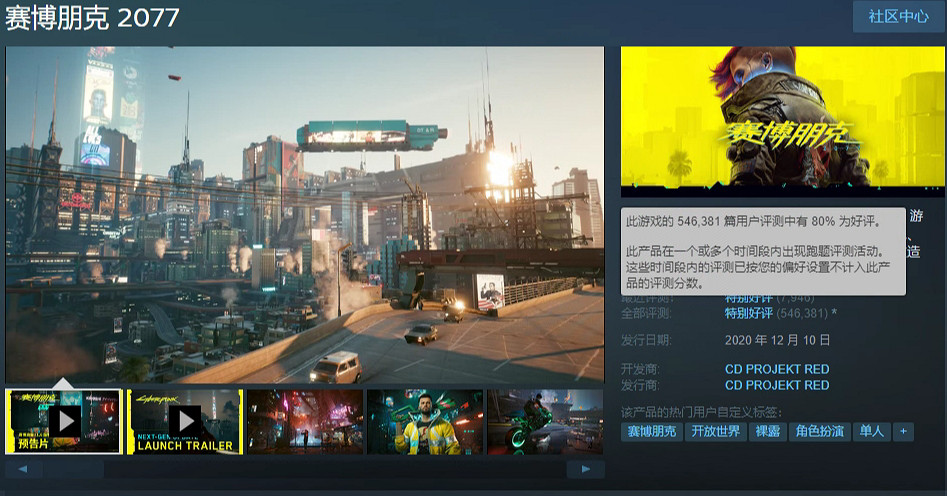
Task: Open the publisher CD PROJEKT RED link
Action: click(x=776, y=385)
